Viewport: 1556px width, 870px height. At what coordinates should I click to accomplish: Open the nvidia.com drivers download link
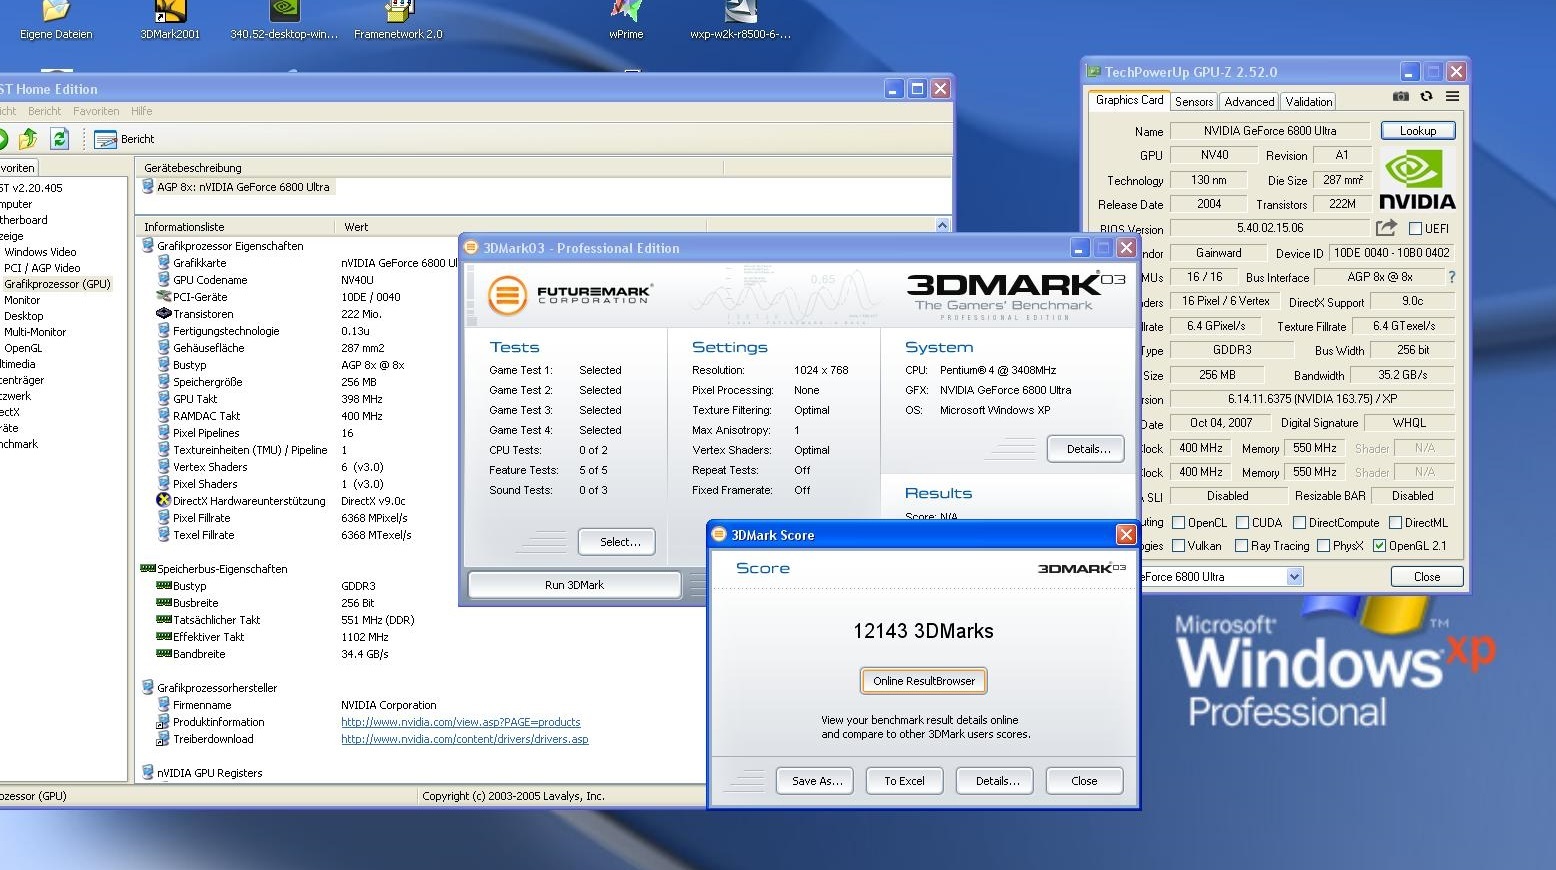(x=464, y=739)
